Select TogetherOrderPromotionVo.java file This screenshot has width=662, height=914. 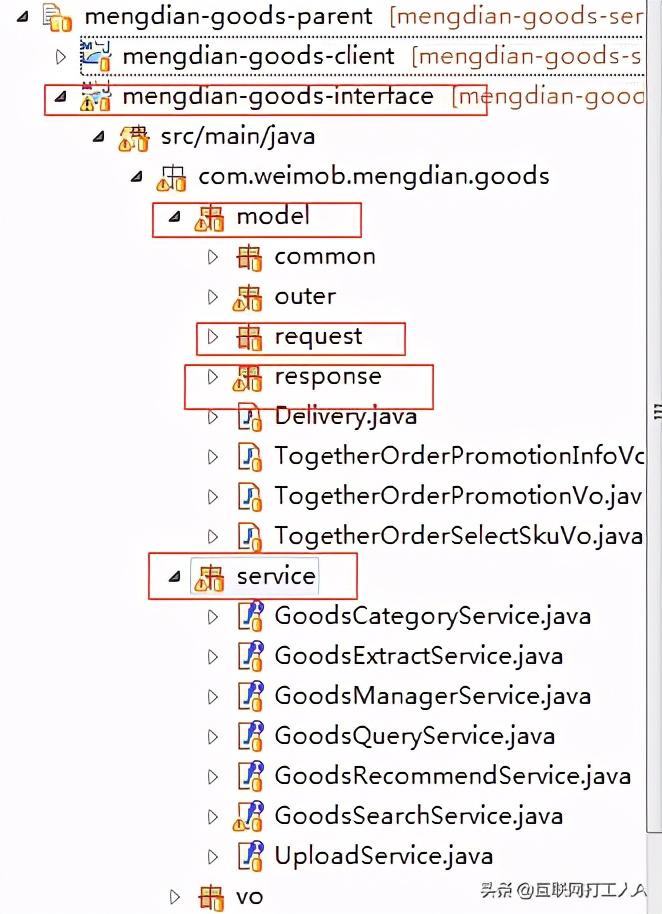point(457,496)
